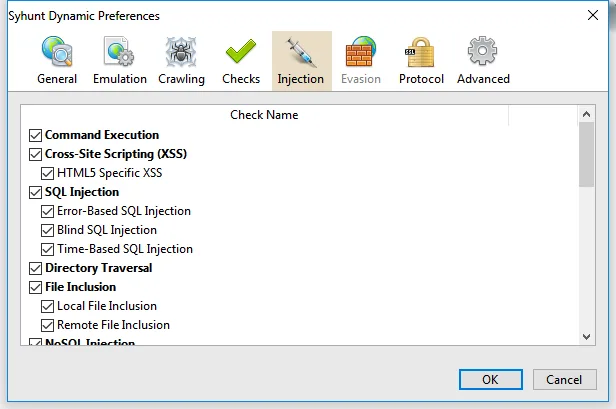Select the Local File Inclusion label
This screenshot has height=409, width=616.
click(107, 306)
